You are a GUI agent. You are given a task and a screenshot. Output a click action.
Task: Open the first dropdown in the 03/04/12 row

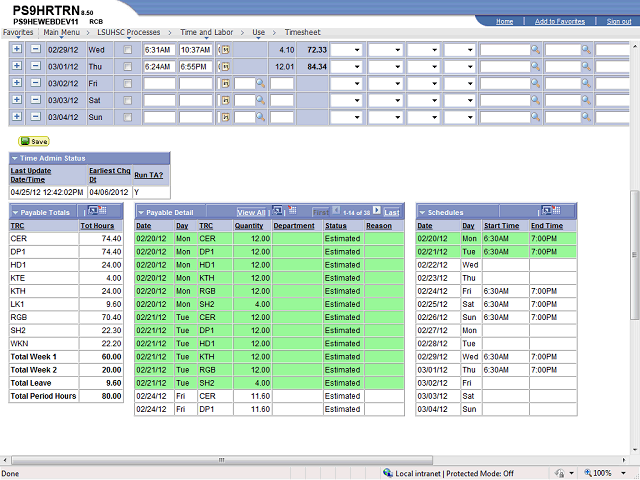coord(346,118)
